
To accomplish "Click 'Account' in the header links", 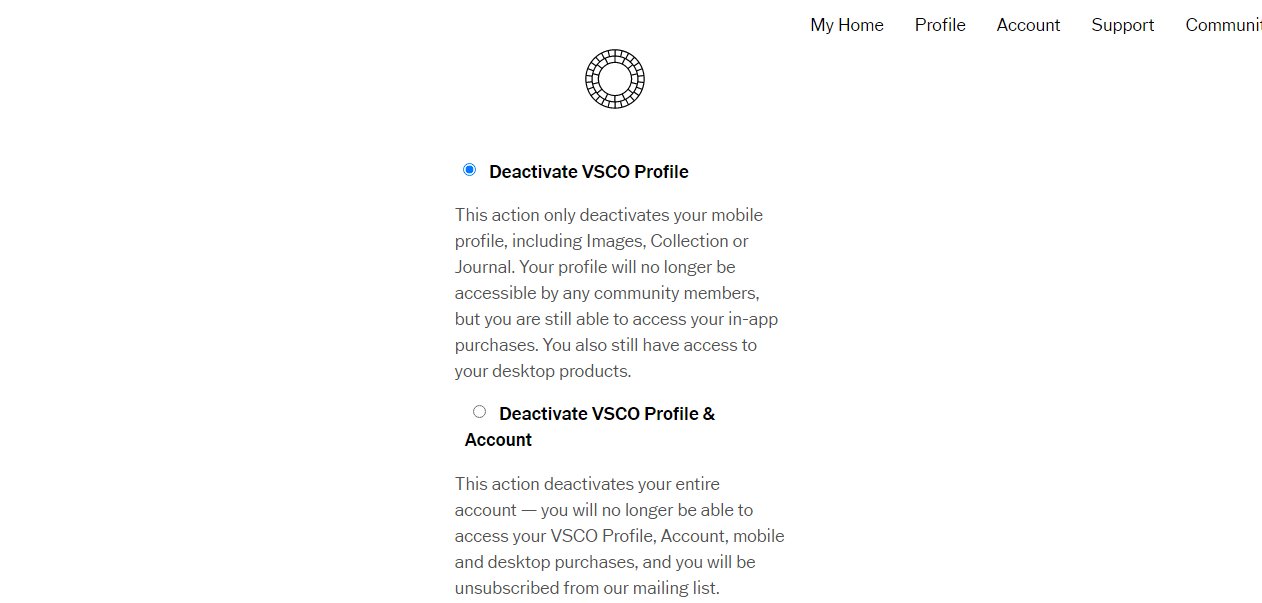I will [x=1028, y=25].
